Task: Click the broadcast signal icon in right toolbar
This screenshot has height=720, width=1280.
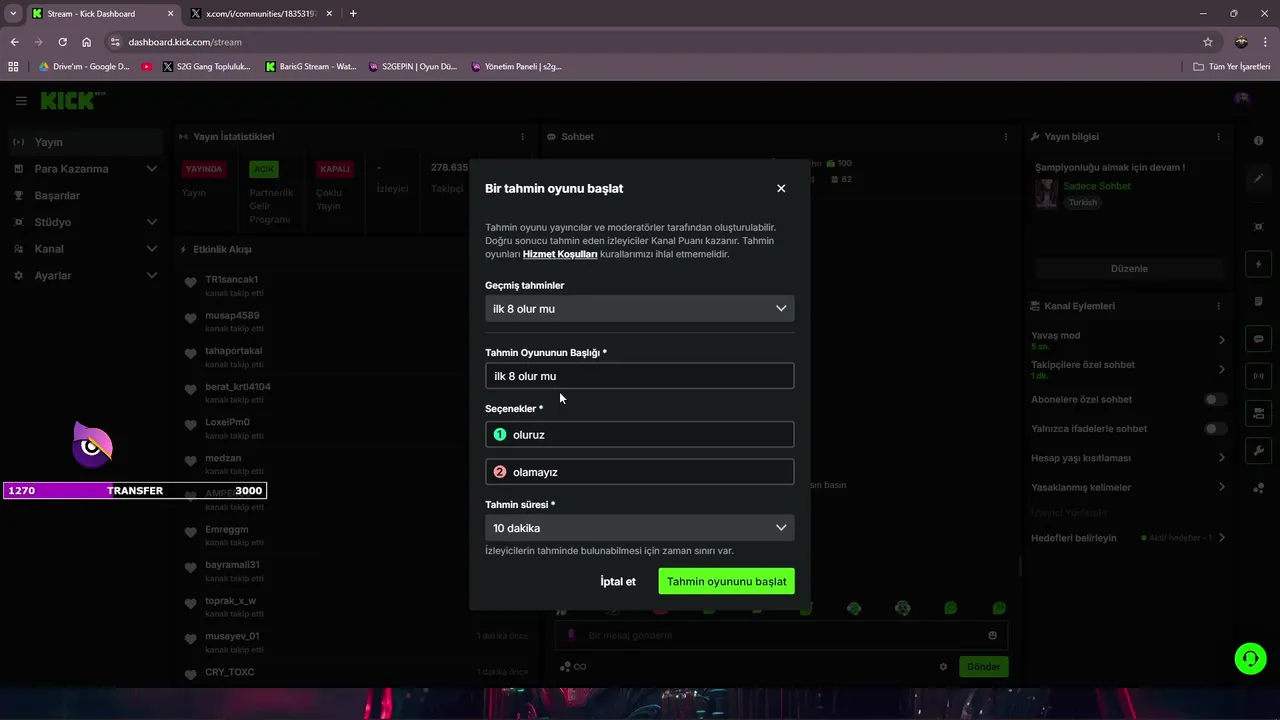Action: (x=1258, y=376)
